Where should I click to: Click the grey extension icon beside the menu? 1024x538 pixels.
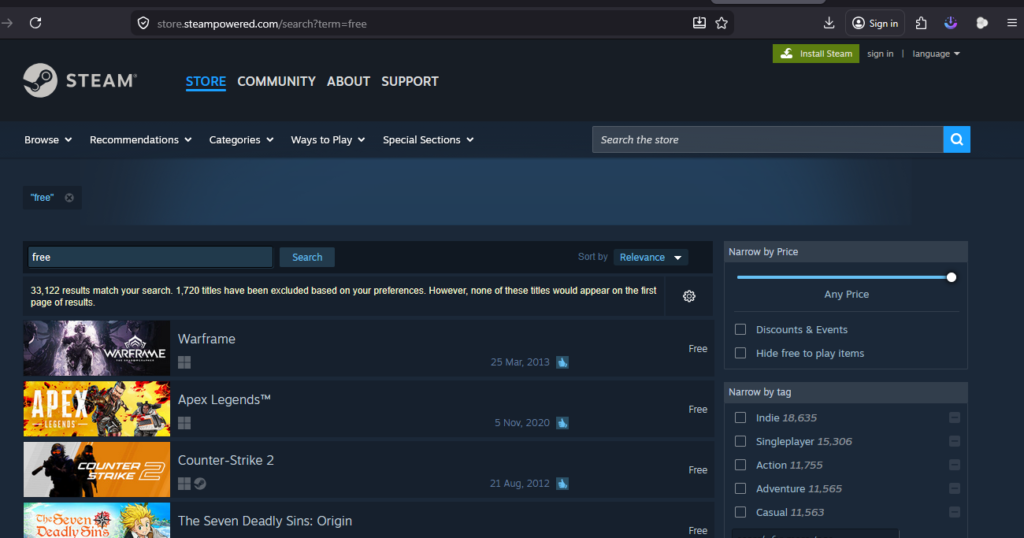click(x=982, y=23)
